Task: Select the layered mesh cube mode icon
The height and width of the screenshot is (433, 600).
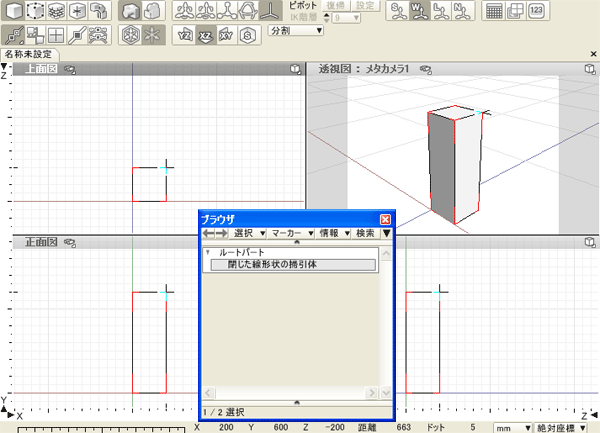Action: (56, 10)
